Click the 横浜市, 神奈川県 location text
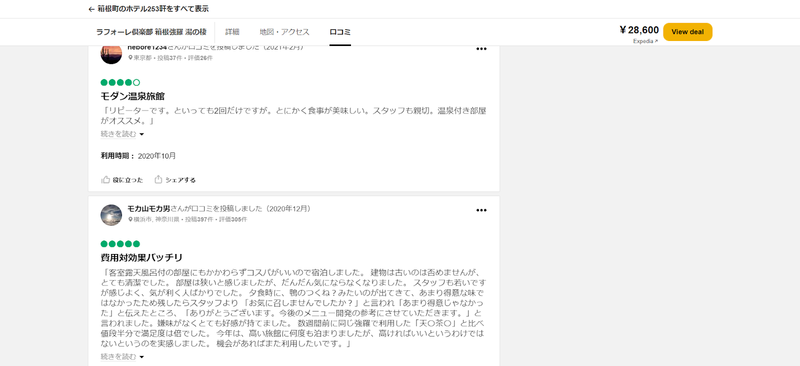This screenshot has width=800, height=366. pos(154,219)
